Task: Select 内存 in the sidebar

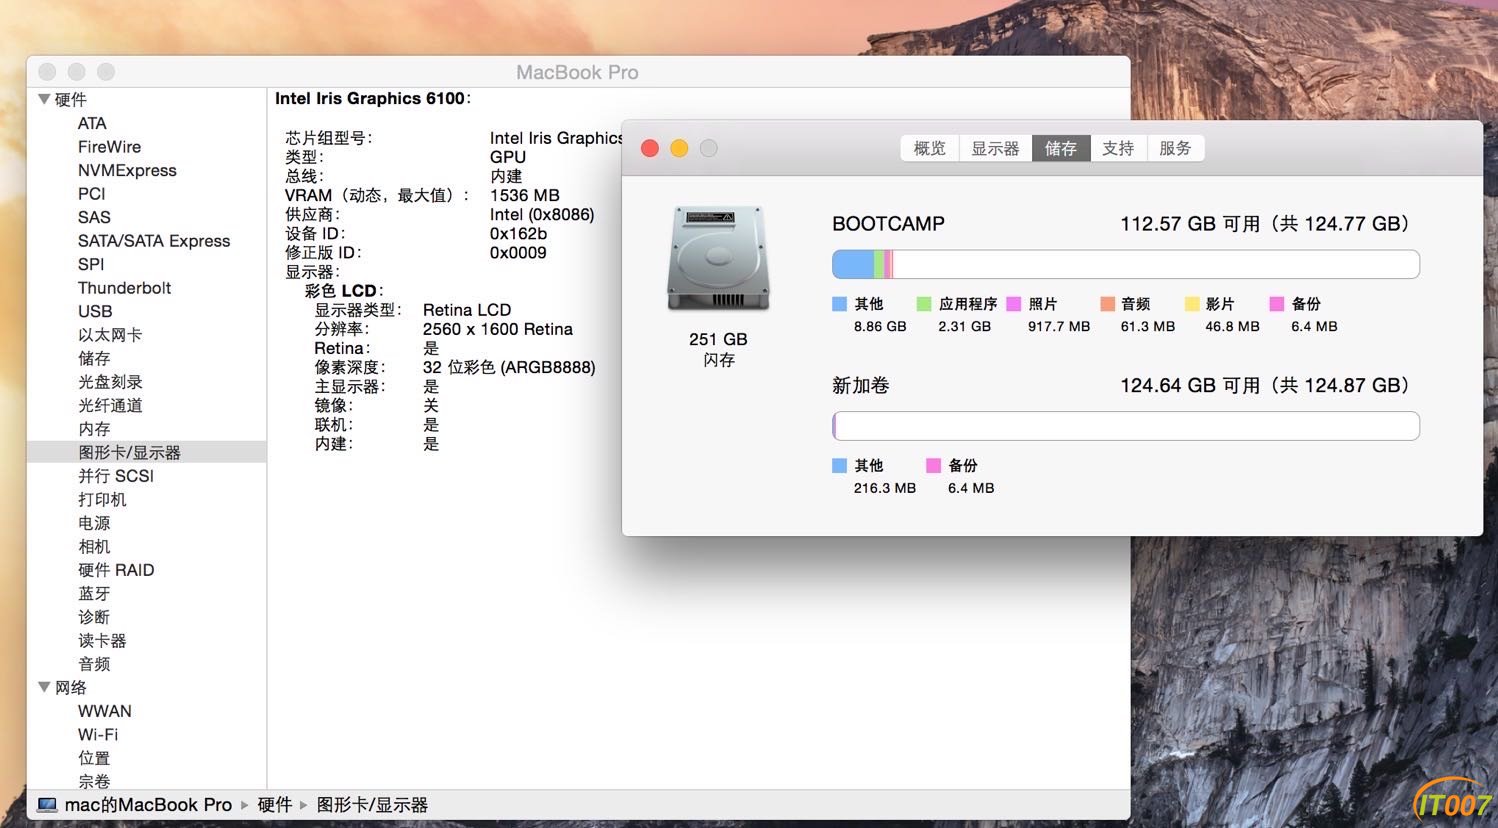Action: [94, 429]
